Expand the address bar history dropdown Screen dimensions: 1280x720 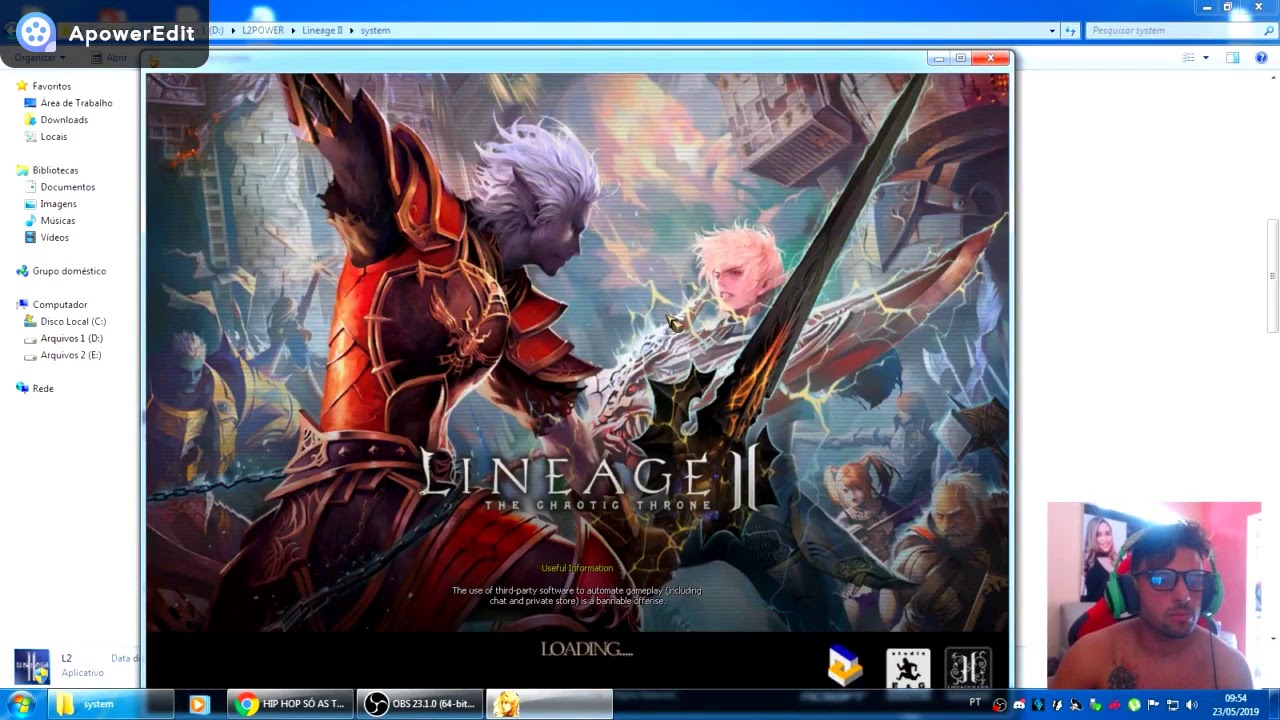coord(1052,30)
